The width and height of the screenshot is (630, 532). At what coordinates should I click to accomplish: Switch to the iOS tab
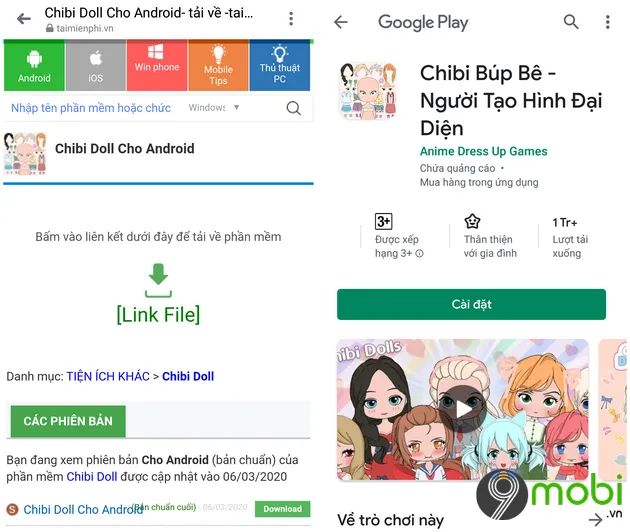point(96,65)
